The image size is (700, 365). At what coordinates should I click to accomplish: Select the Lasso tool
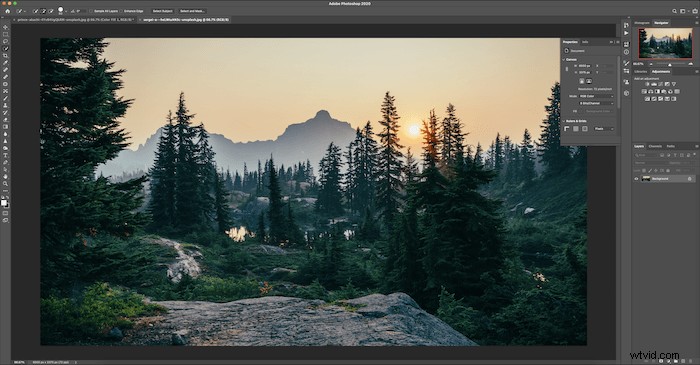tap(5, 41)
